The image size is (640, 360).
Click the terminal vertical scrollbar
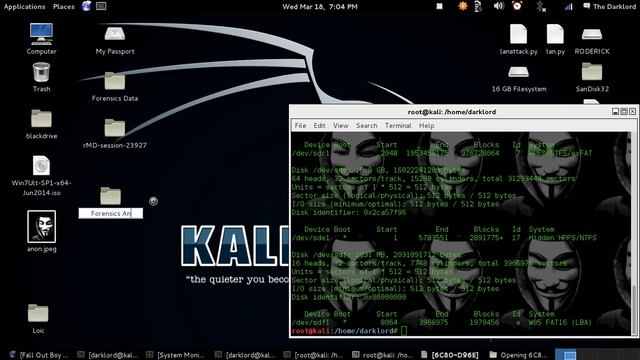tap(634, 233)
